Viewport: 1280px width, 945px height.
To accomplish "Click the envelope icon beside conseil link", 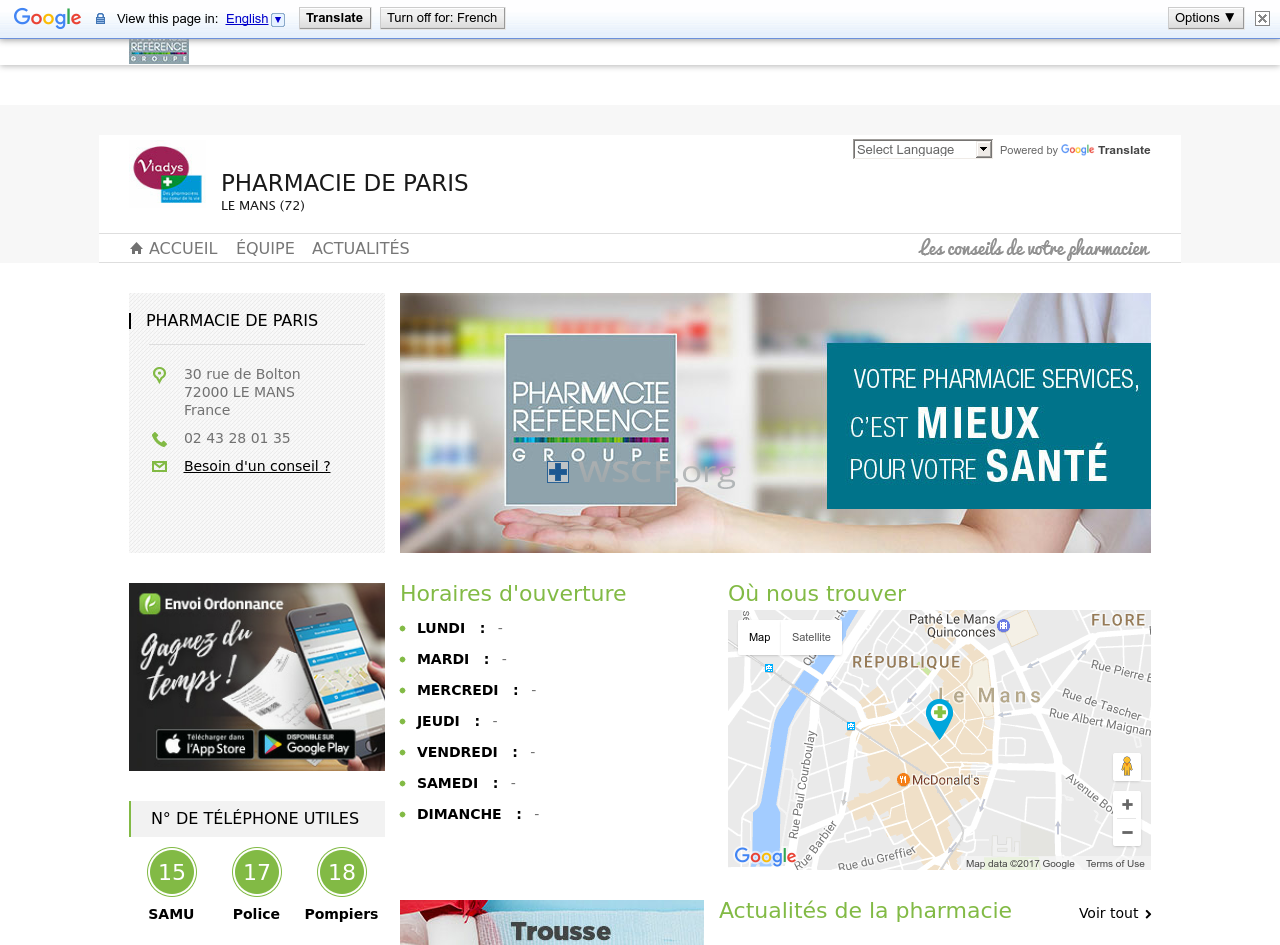I will (x=159, y=467).
